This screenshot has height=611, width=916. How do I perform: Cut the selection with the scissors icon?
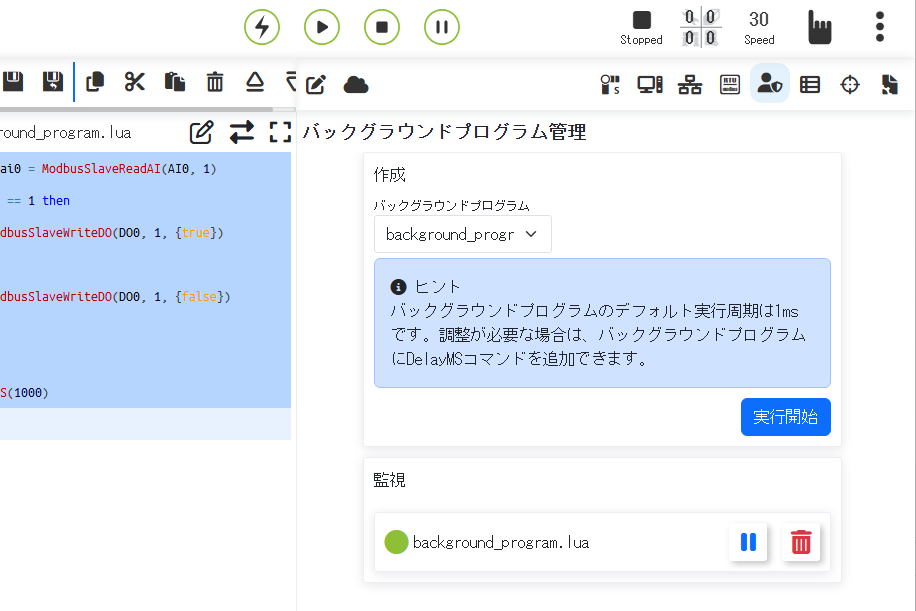pyautogui.click(x=134, y=81)
